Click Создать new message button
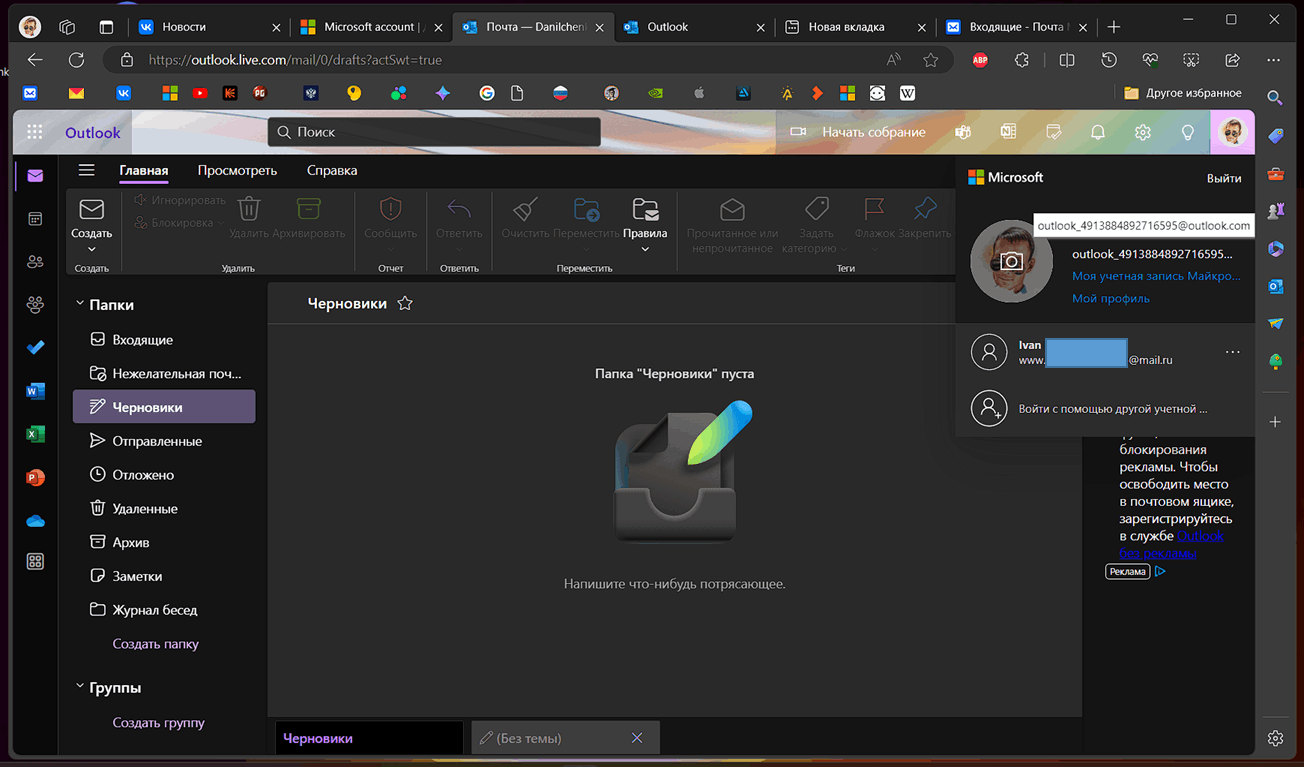Image resolution: width=1304 pixels, height=767 pixels. tap(91, 217)
